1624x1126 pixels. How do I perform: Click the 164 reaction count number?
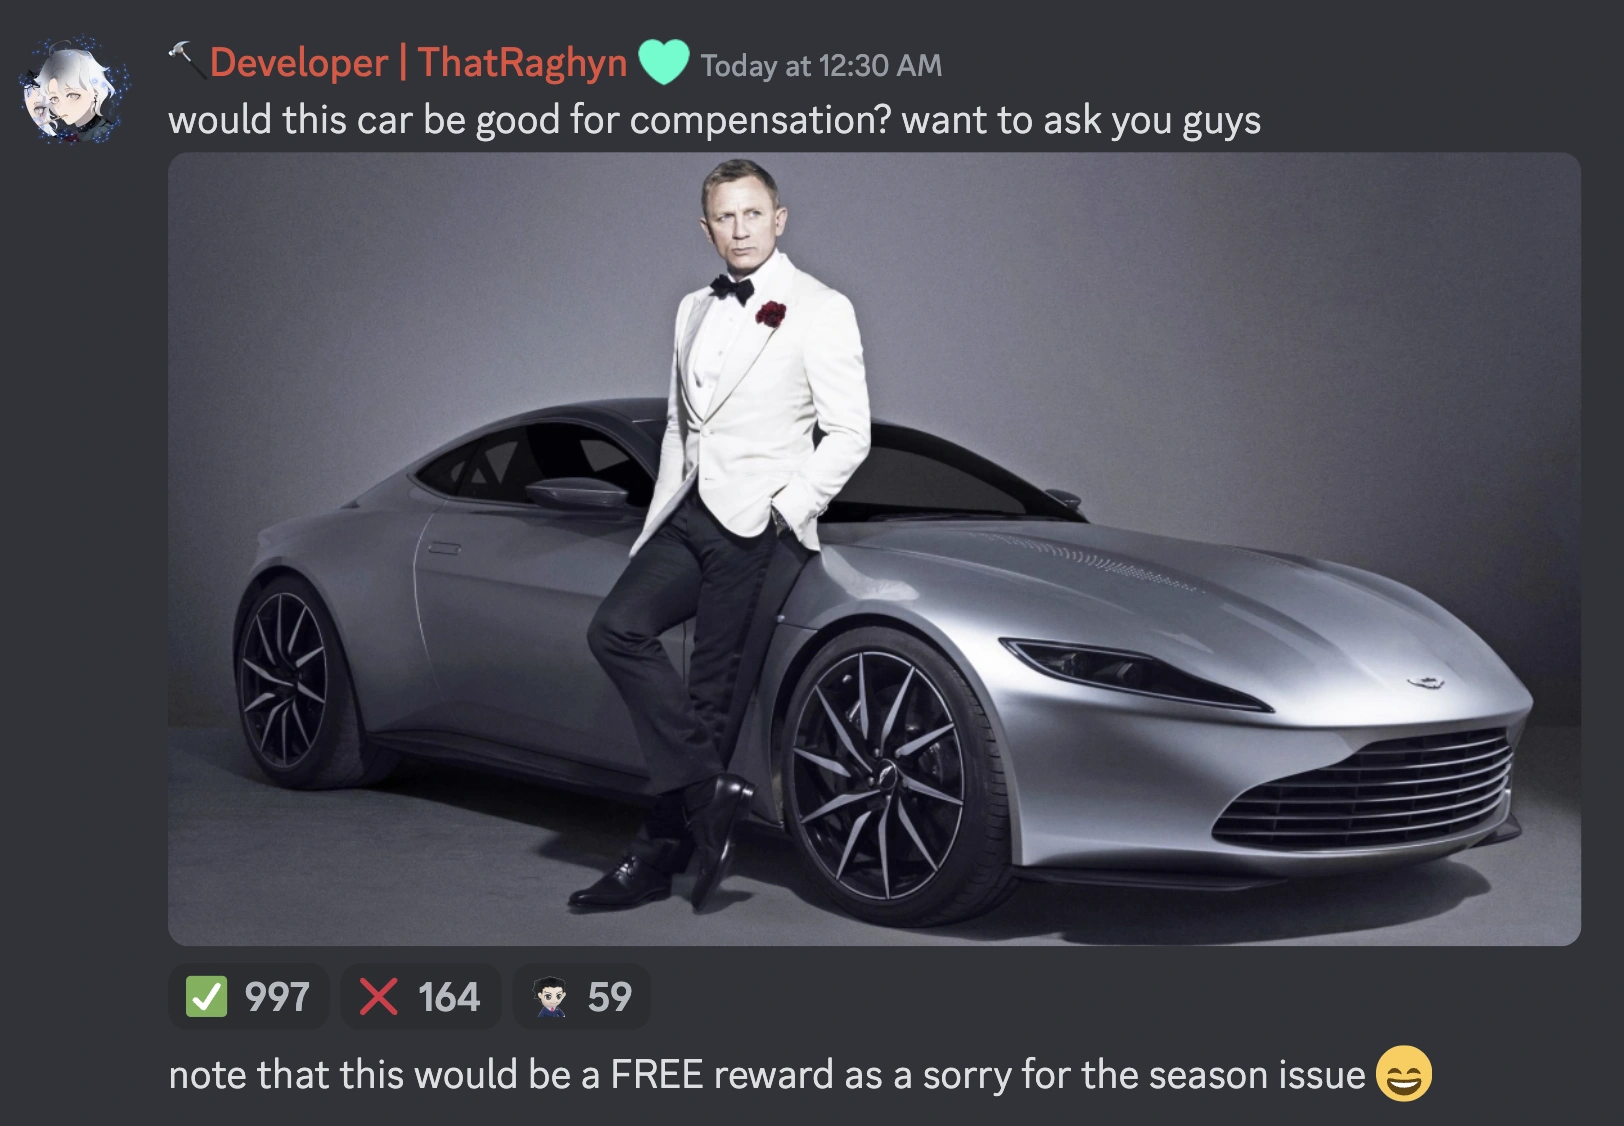click(x=449, y=997)
